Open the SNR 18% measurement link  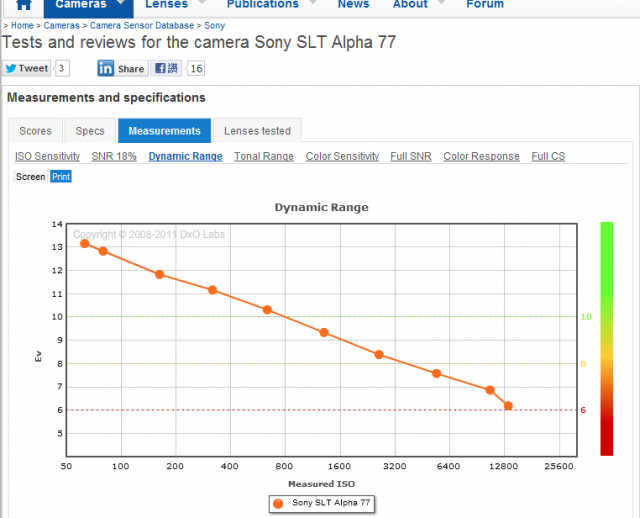(x=114, y=156)
